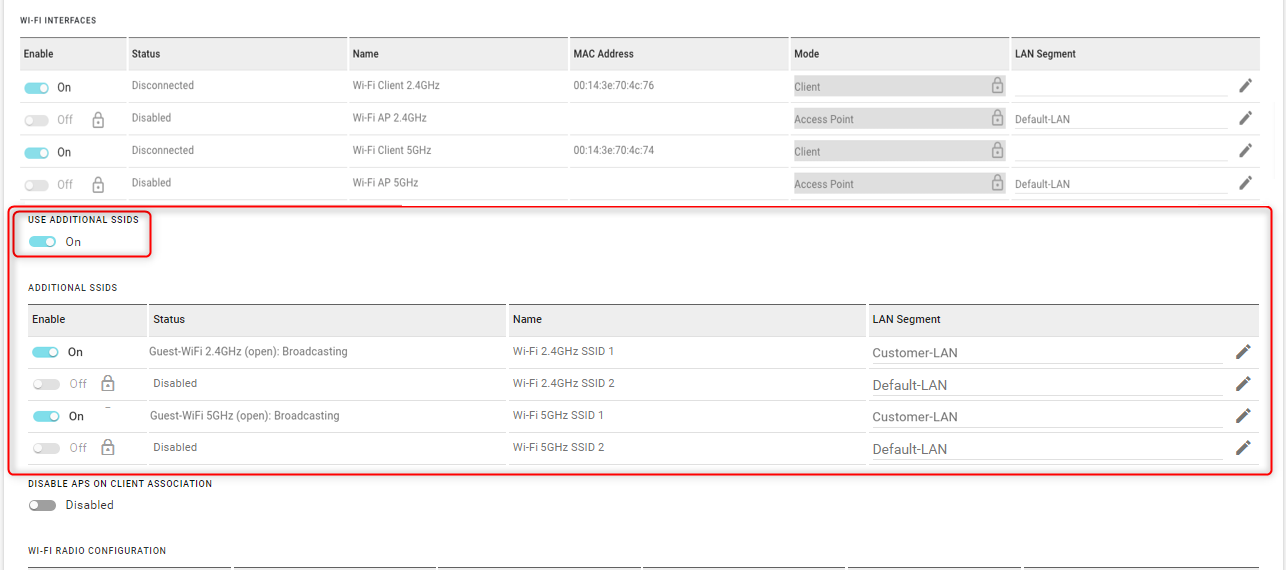Toggle Disable APs on Client Association
The image size is (1286, 570).
pos(43,506)
